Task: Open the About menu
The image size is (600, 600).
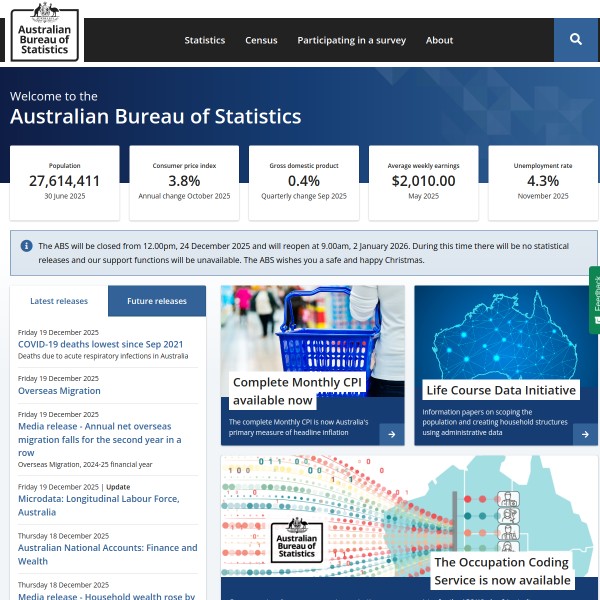Action: 439,41
